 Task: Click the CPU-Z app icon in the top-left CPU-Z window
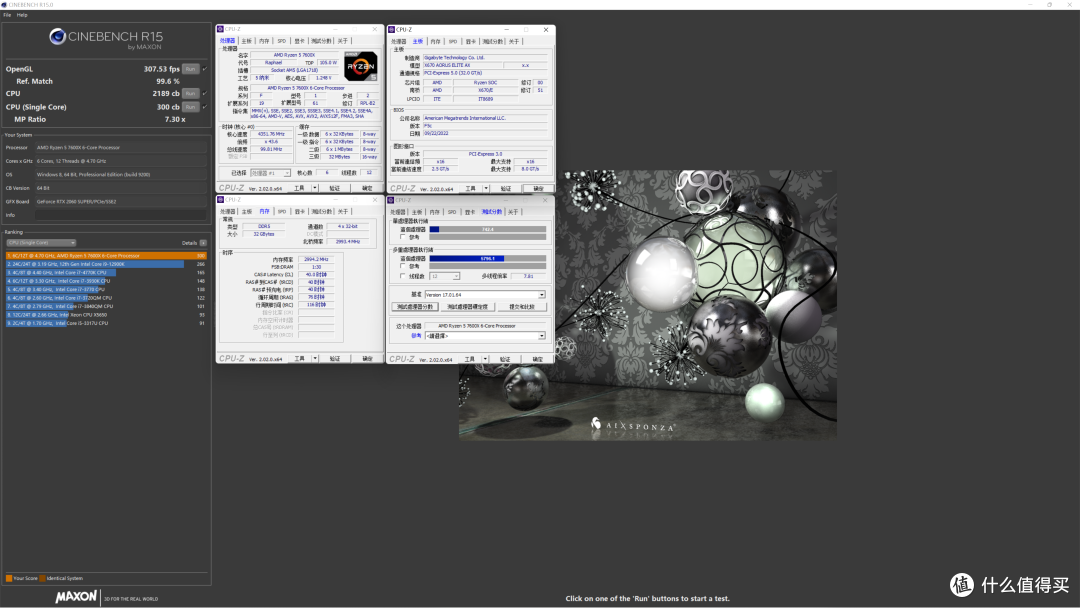pyautogui.click(x=220, y=29)
